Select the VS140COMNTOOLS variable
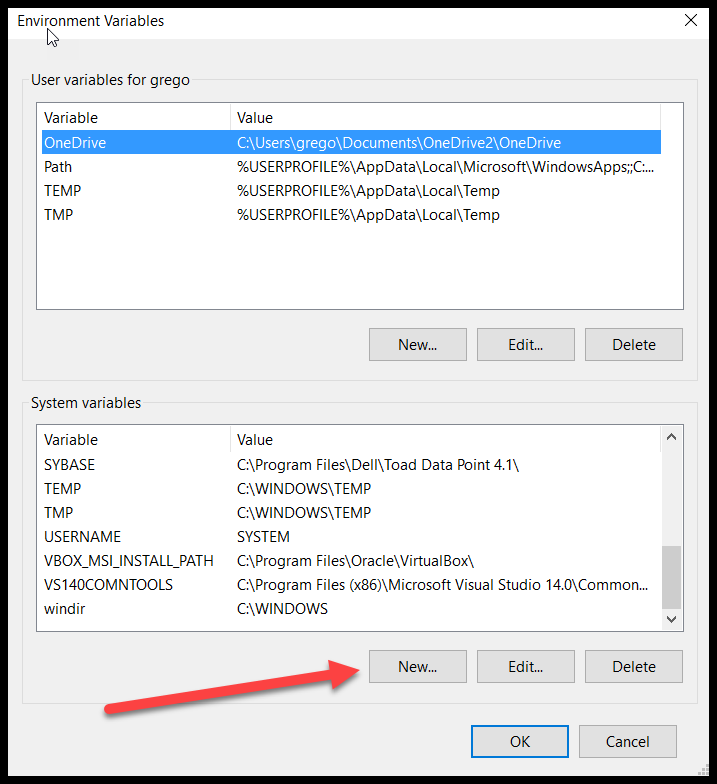Image resolution: width=717 pixels, height=784 pixels. pos(351,584)
